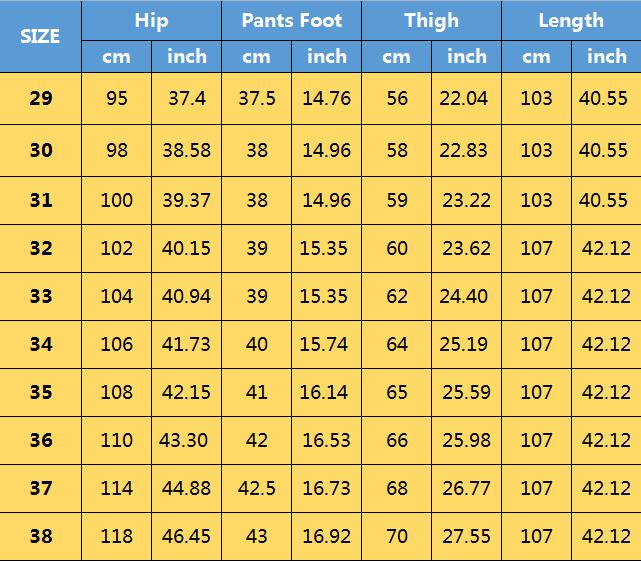This screenshot has height=561, width=641.
Task: Click the hip value 118 cell
Action: 117,536
